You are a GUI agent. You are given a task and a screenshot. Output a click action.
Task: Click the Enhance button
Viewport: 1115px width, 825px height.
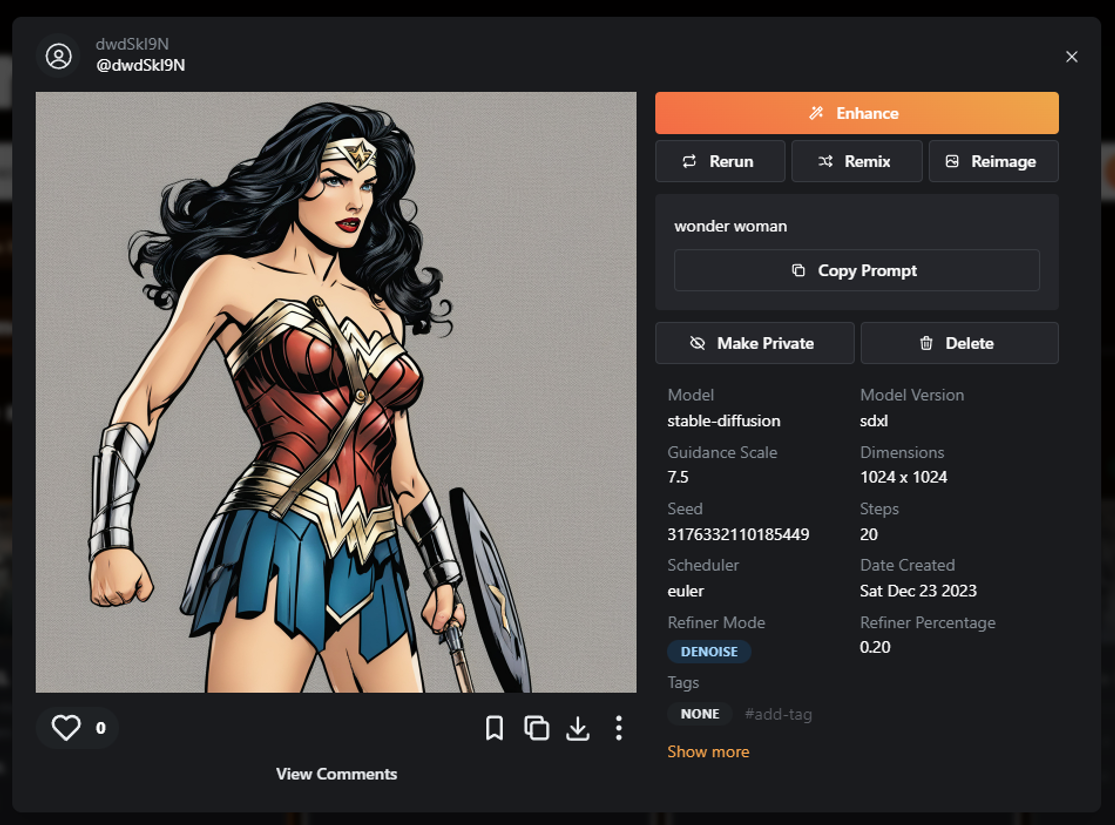coord(856,113)
